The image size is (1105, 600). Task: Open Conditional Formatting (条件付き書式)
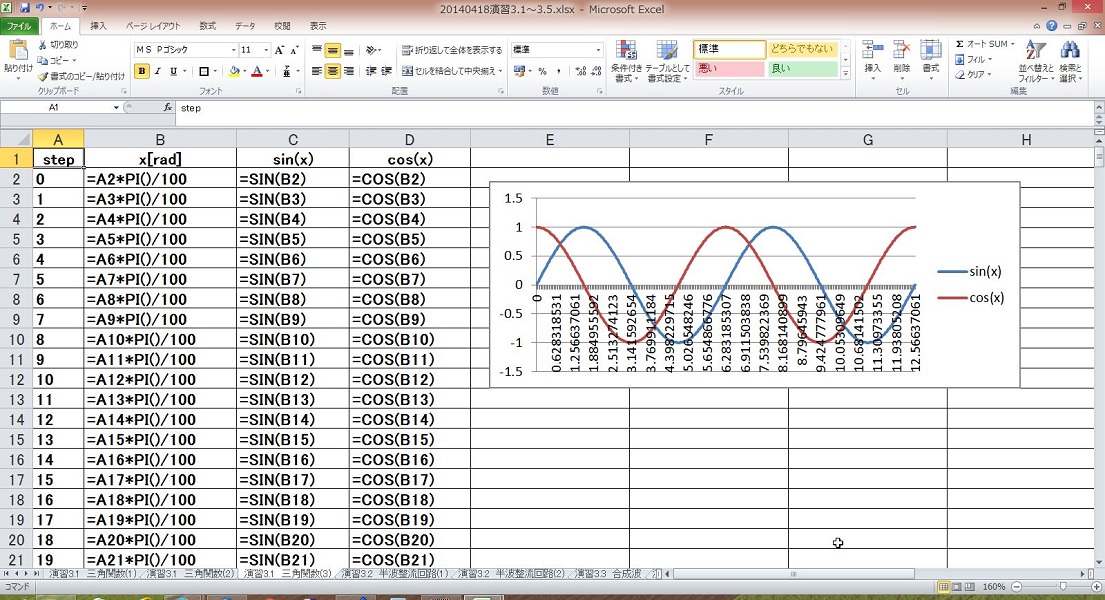626,58
